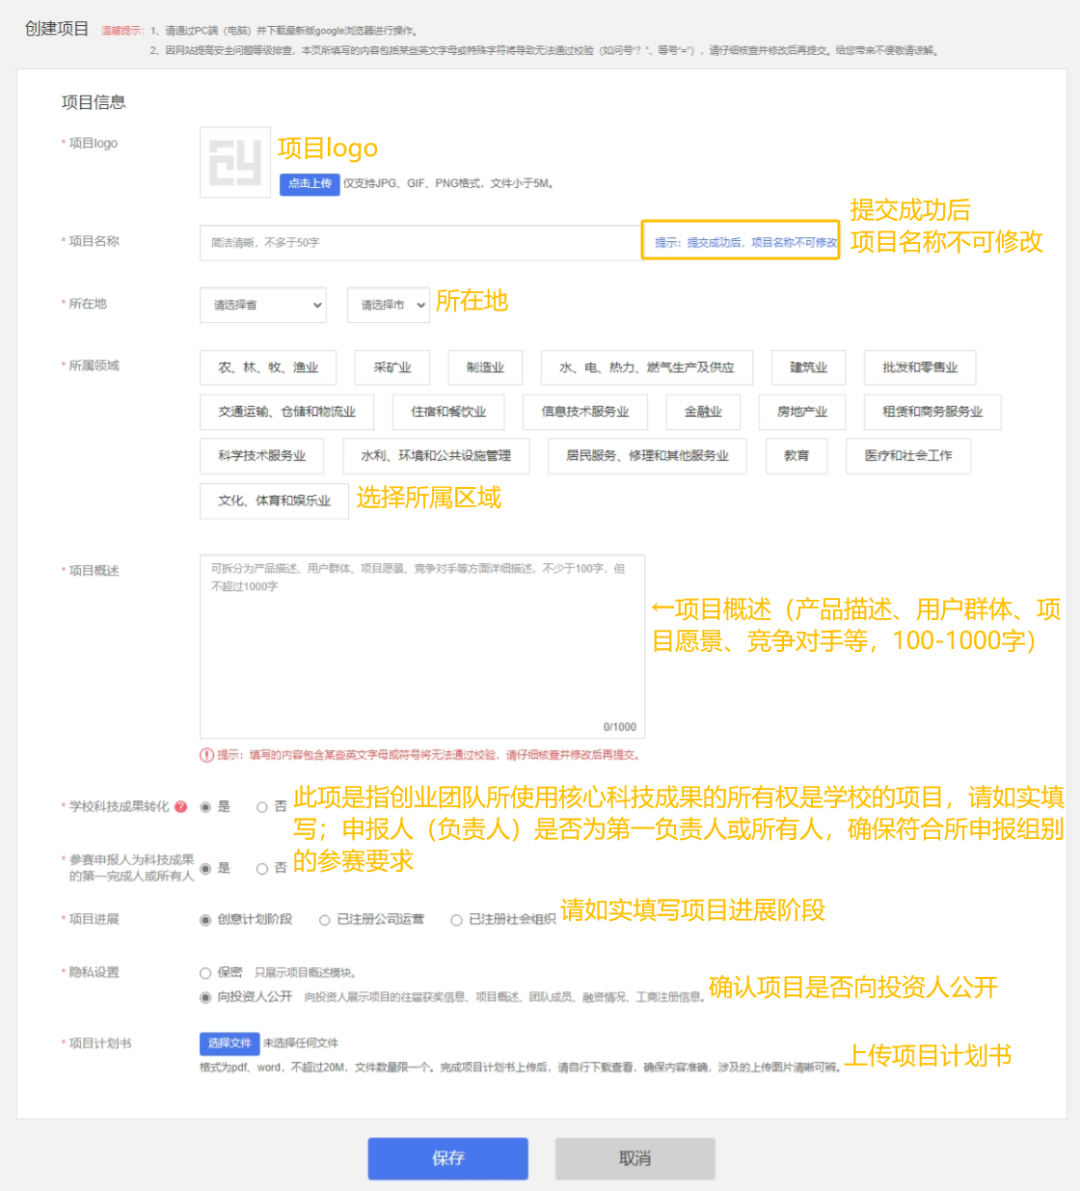Click the red help icon beside 学校科技成果转化
Image resolution: width=1080 pixels, height=1191 pixels.
coord(181,807)
